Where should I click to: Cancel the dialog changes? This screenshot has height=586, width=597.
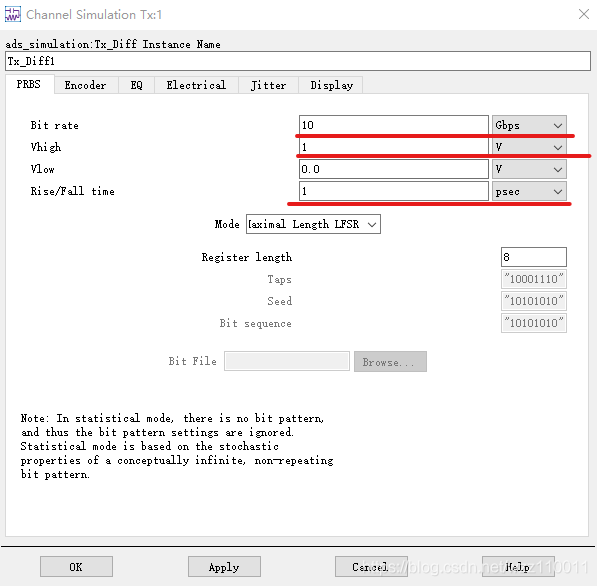coord(371,567)
